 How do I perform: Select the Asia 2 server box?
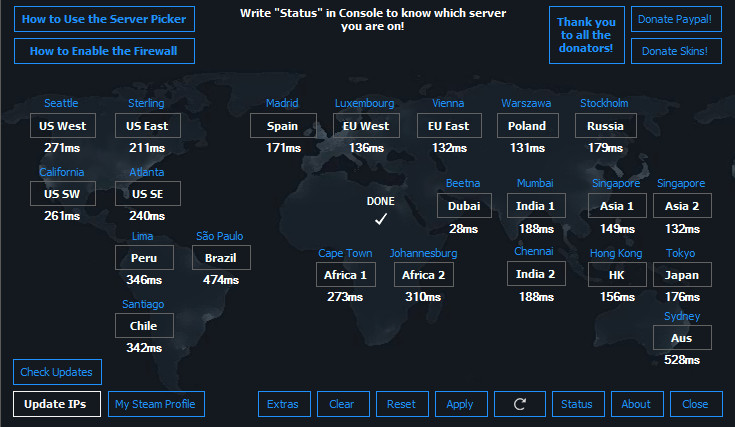pos(682,206)
